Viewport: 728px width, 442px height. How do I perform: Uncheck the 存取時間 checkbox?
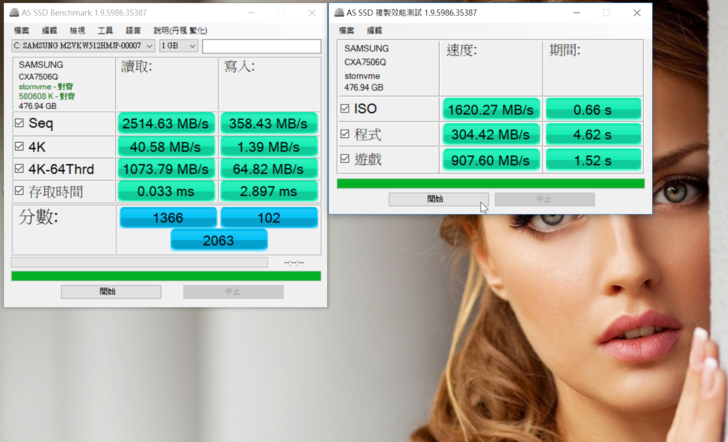click(19, 192)
